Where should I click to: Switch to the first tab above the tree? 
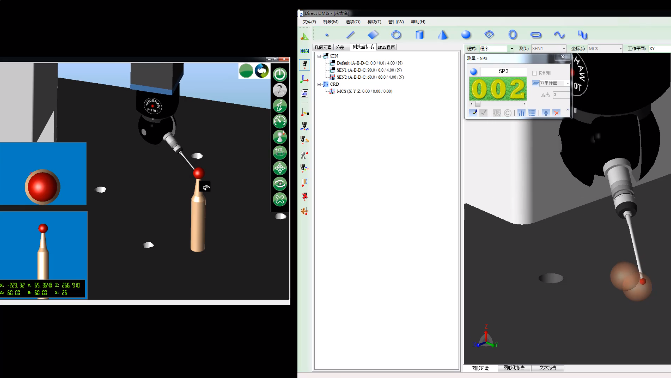pos(323,47)
